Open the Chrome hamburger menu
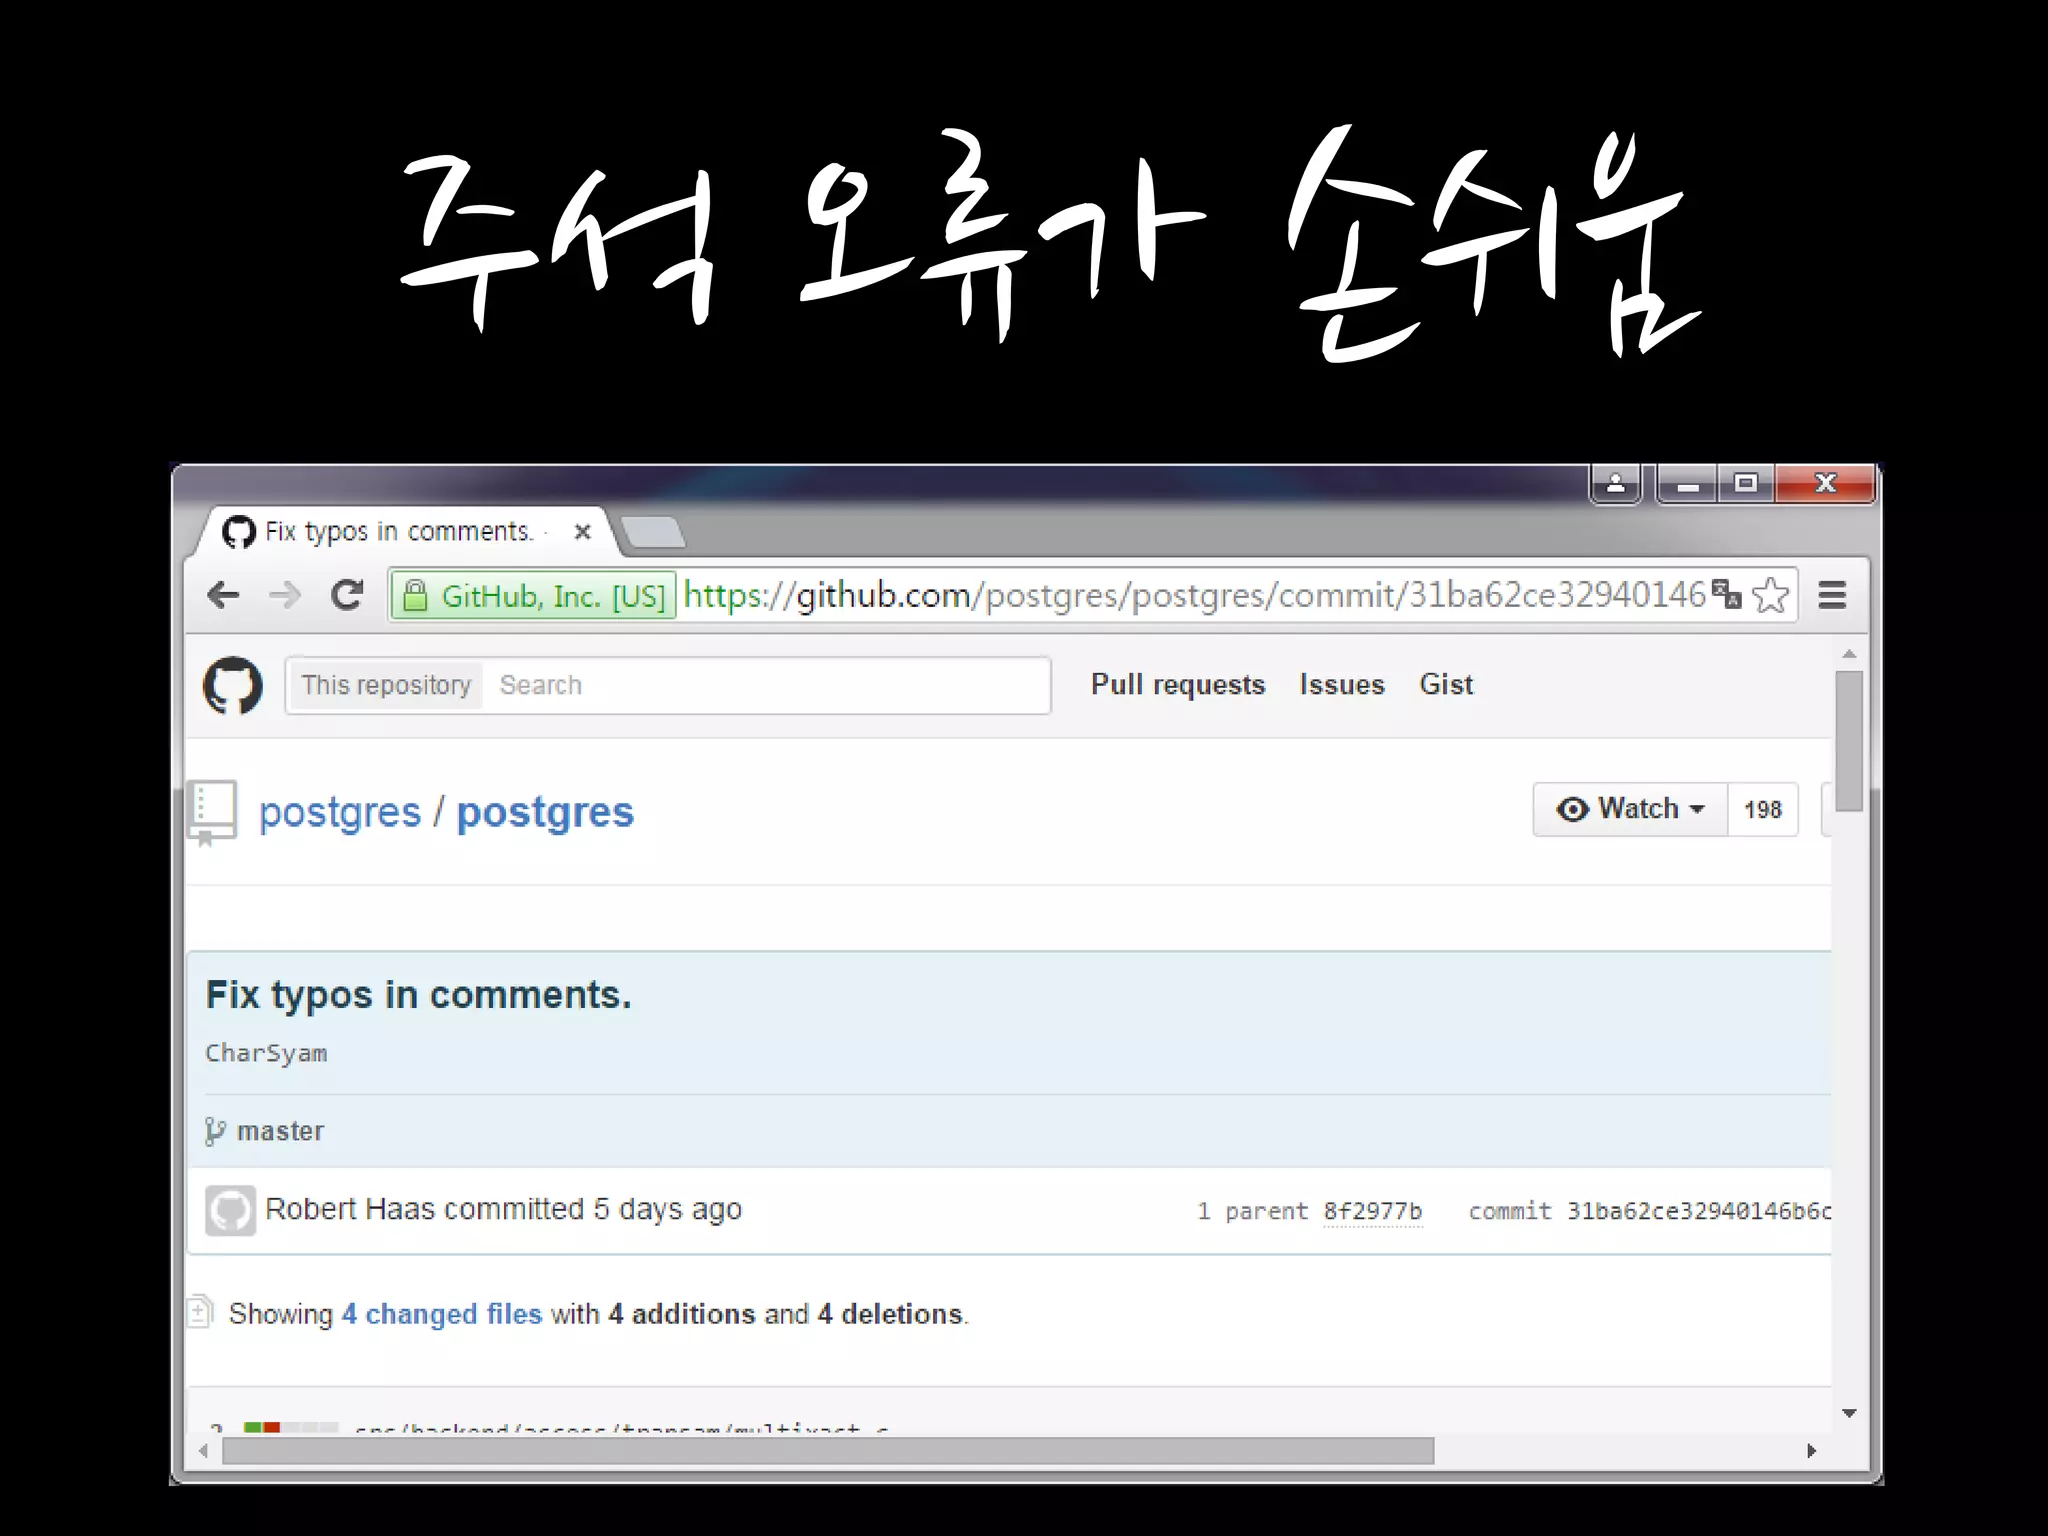Screen dimensions: 2048x1536 1832,595
